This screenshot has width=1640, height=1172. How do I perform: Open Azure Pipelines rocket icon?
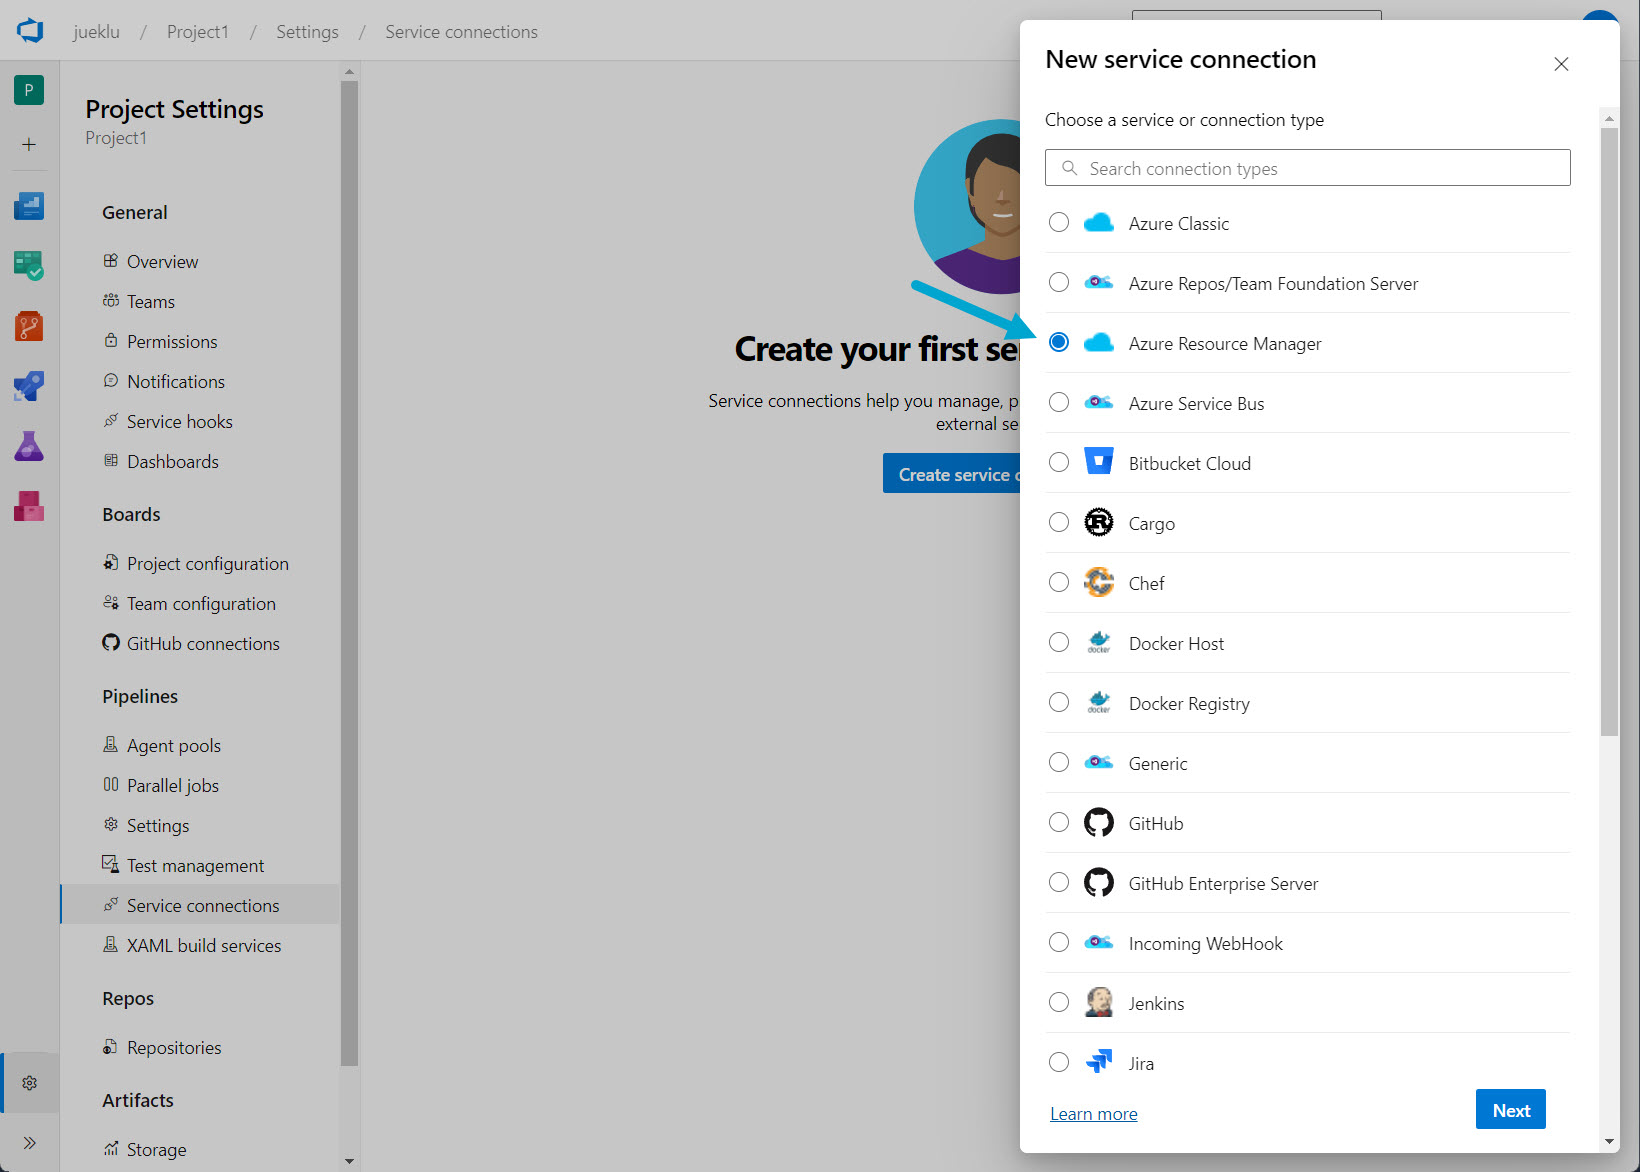29,386
